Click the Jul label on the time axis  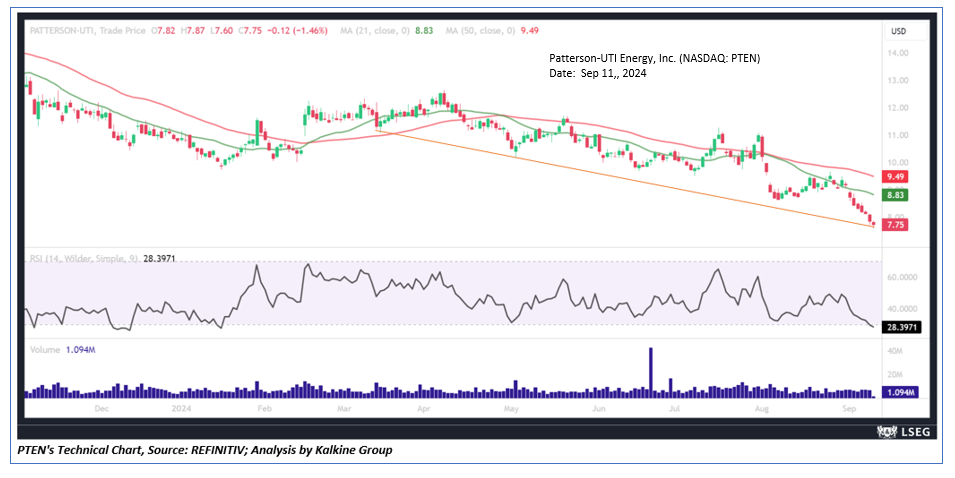(x=674, y=409)
